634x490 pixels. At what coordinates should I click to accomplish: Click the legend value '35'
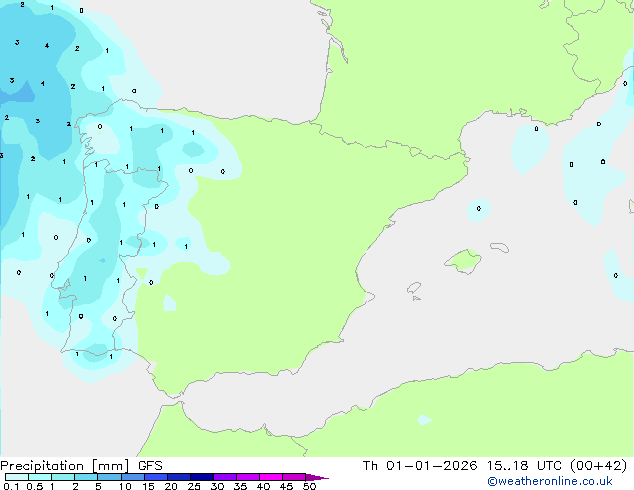pos(240,486)
